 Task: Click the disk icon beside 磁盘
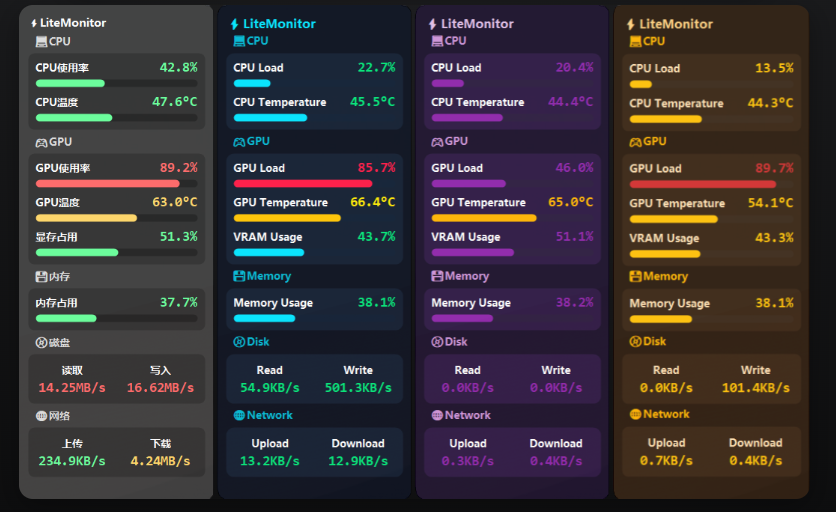pos(41,343)
